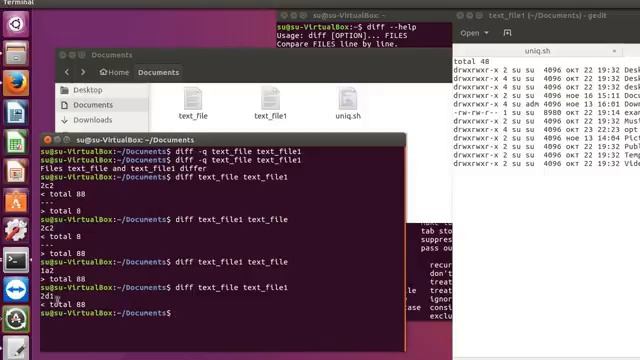Screen dimensions: 640x360
Task: Click the '-rw-rw-r--' line in gedit
Action: 547,112
